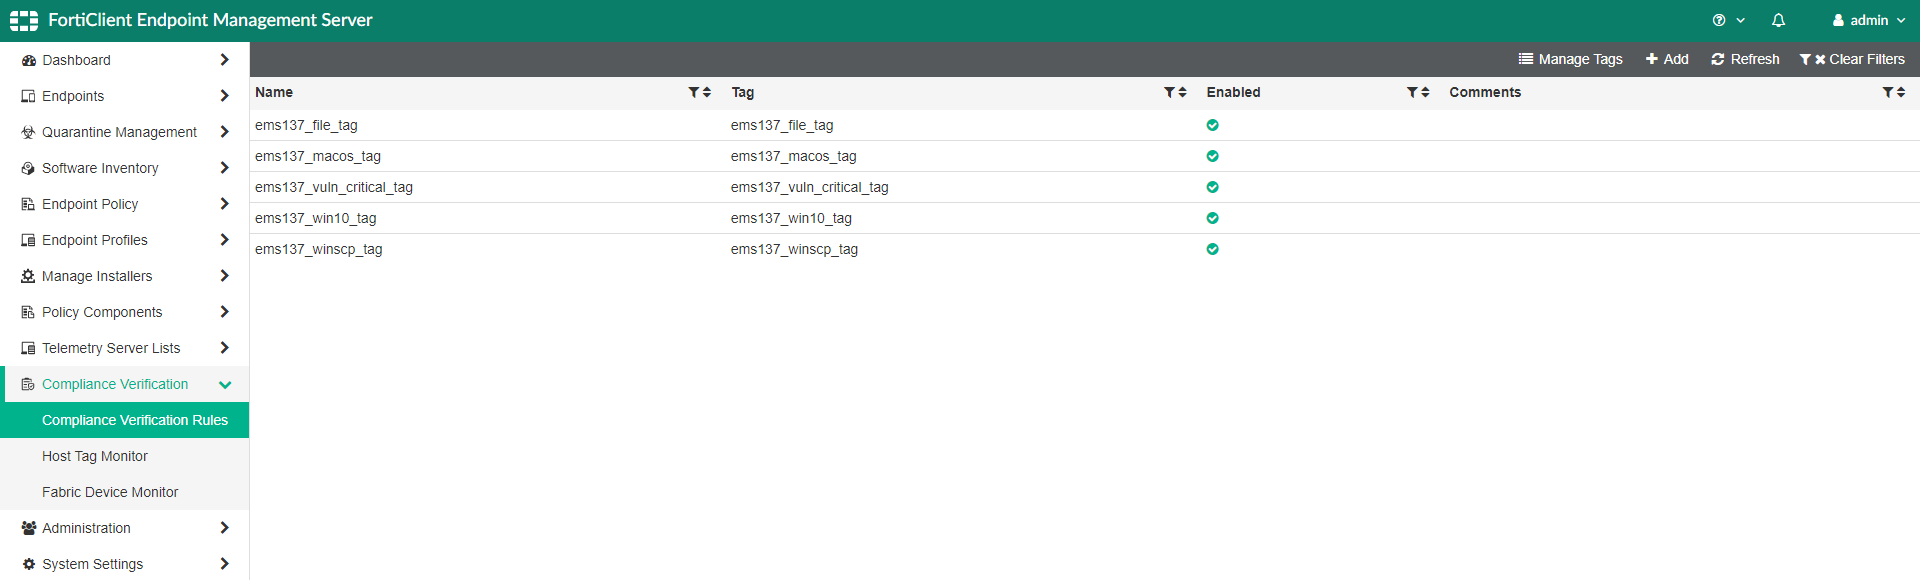Filter the Comments column
This screenshot has width=1920, height=580.
point(1888,92)
